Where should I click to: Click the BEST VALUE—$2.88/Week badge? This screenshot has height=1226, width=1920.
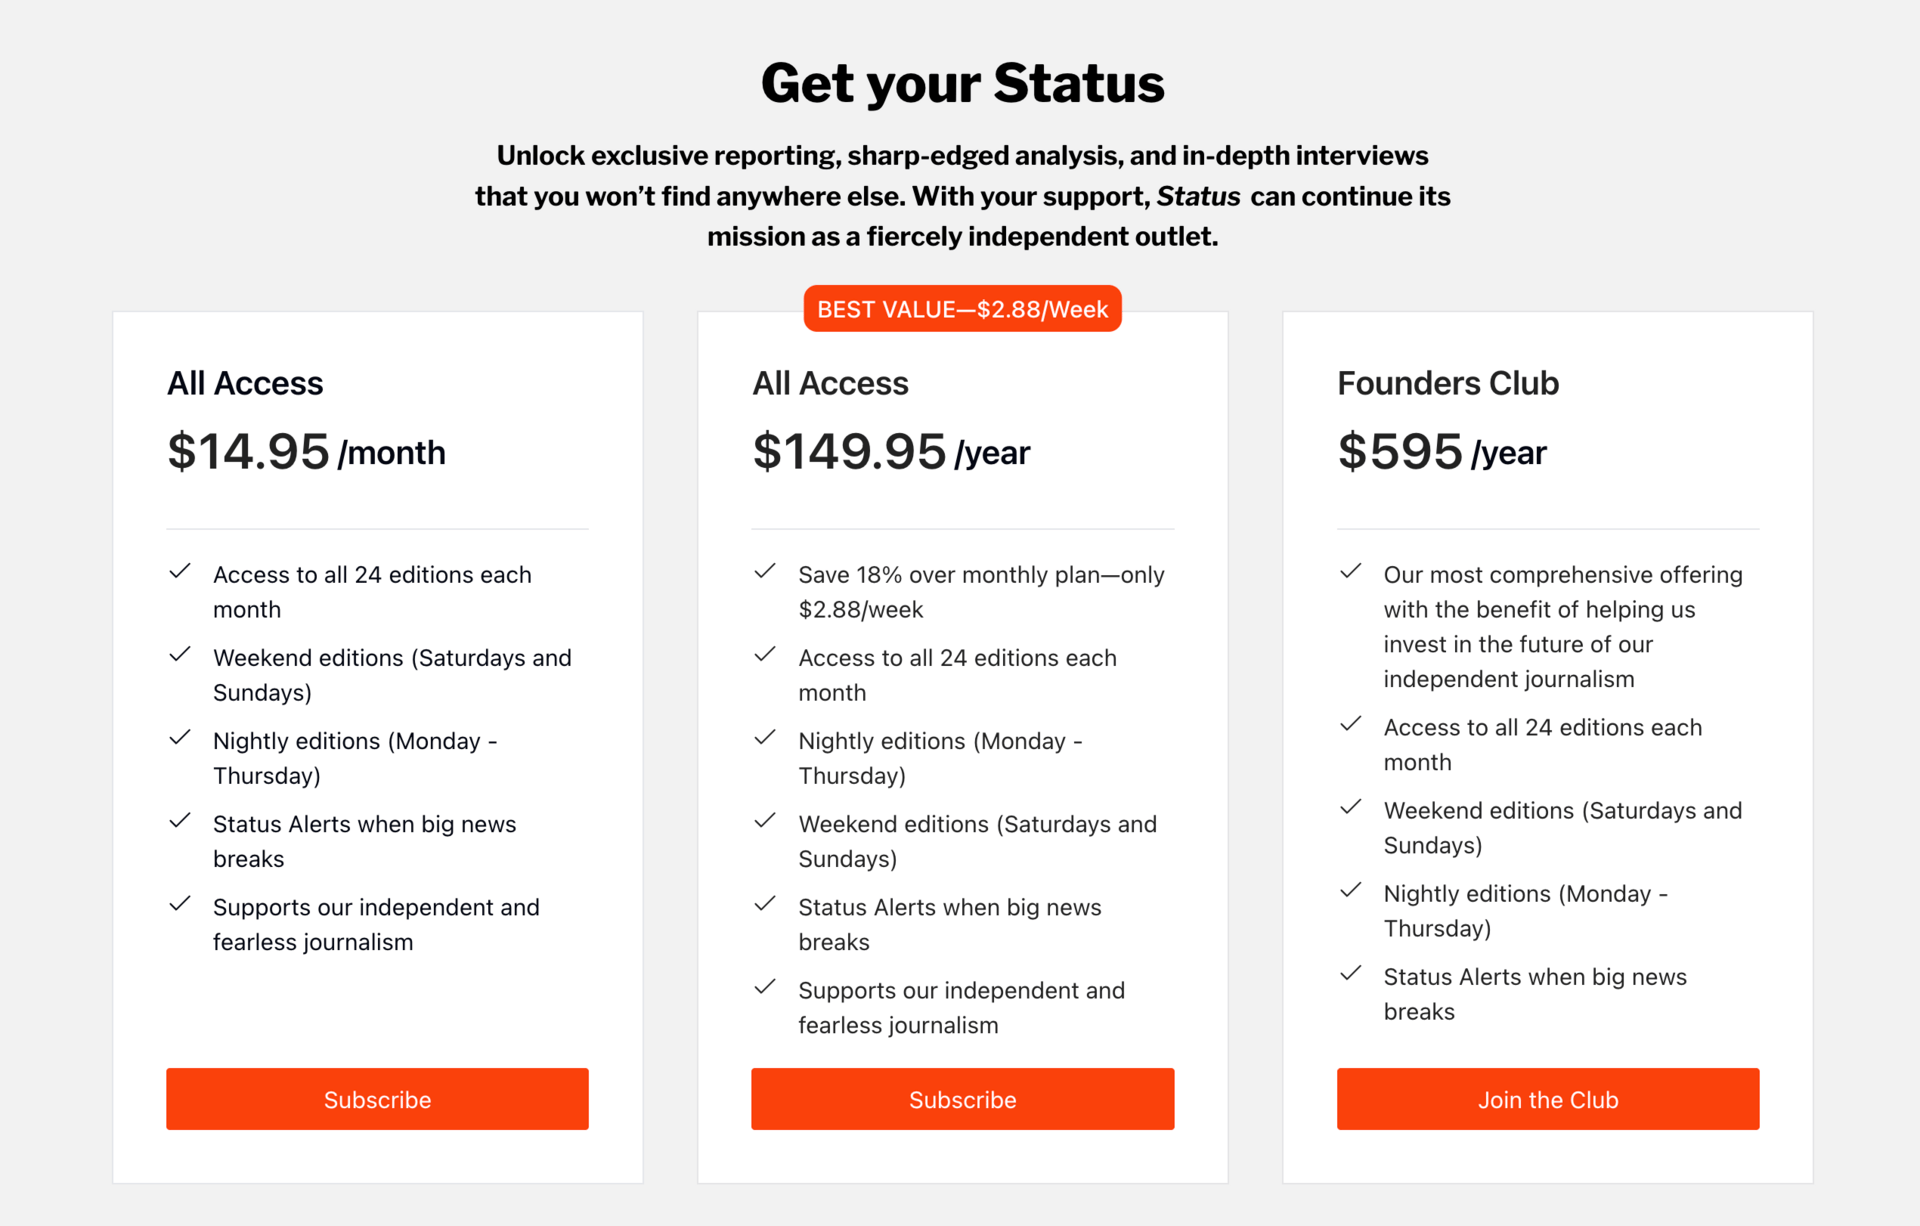tap(962, 309)
